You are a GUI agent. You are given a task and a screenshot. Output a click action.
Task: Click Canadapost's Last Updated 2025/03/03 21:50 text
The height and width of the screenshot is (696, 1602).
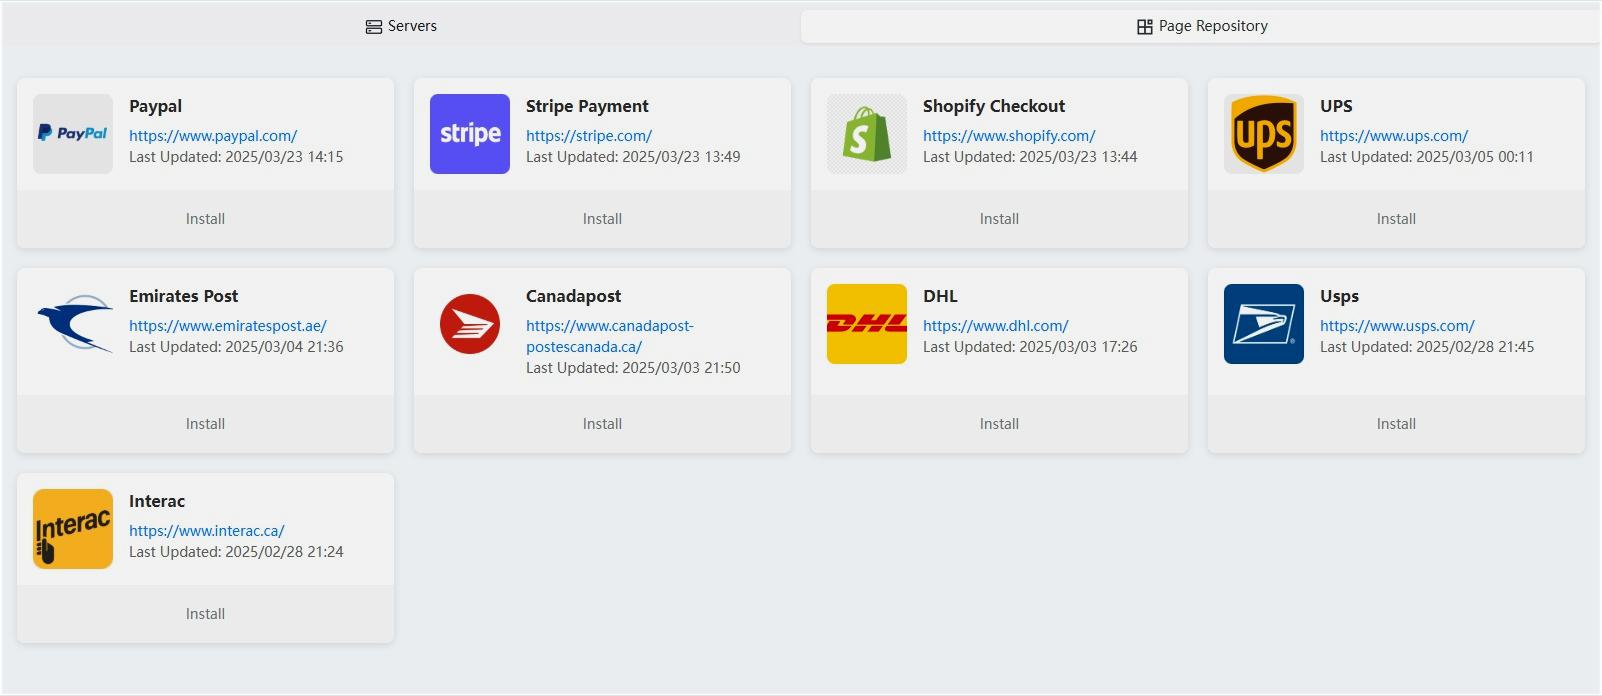[633, 368]
